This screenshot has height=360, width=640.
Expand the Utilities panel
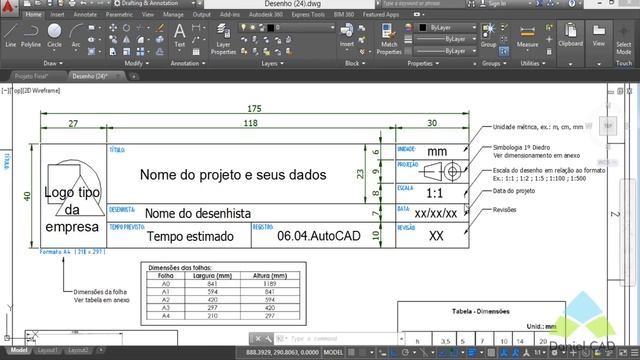533,63
